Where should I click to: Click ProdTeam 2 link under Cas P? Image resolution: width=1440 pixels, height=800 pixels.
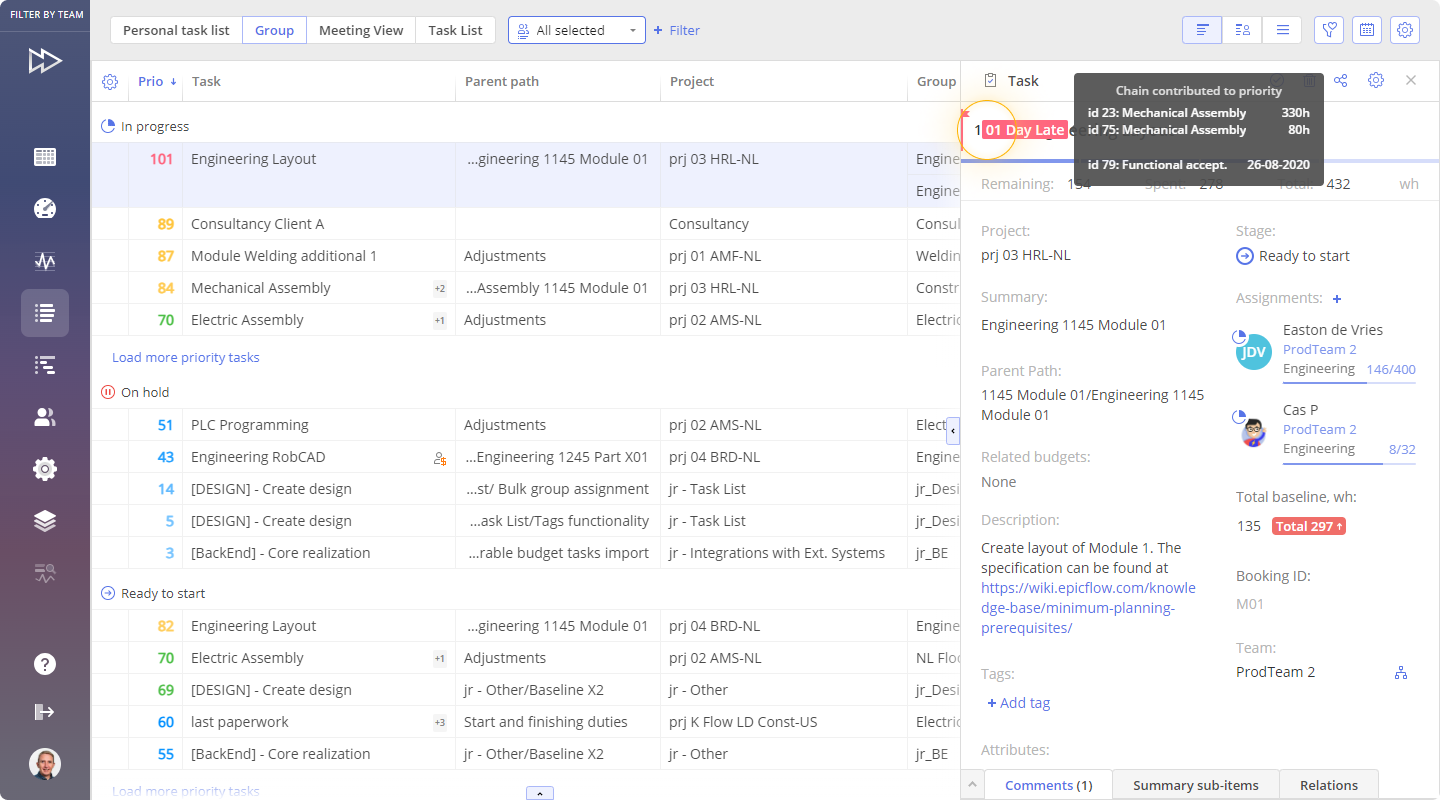(x=1319, y=430)
